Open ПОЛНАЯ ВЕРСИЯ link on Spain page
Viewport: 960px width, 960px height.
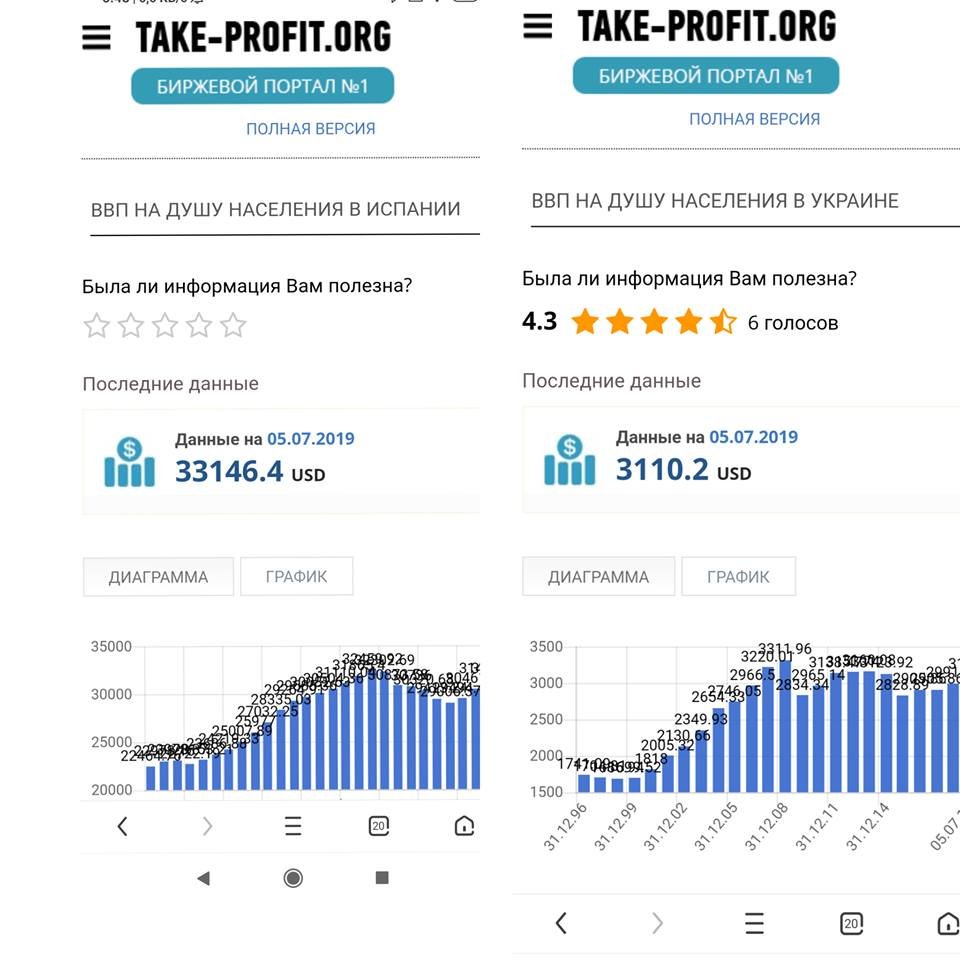pos(311,129)
